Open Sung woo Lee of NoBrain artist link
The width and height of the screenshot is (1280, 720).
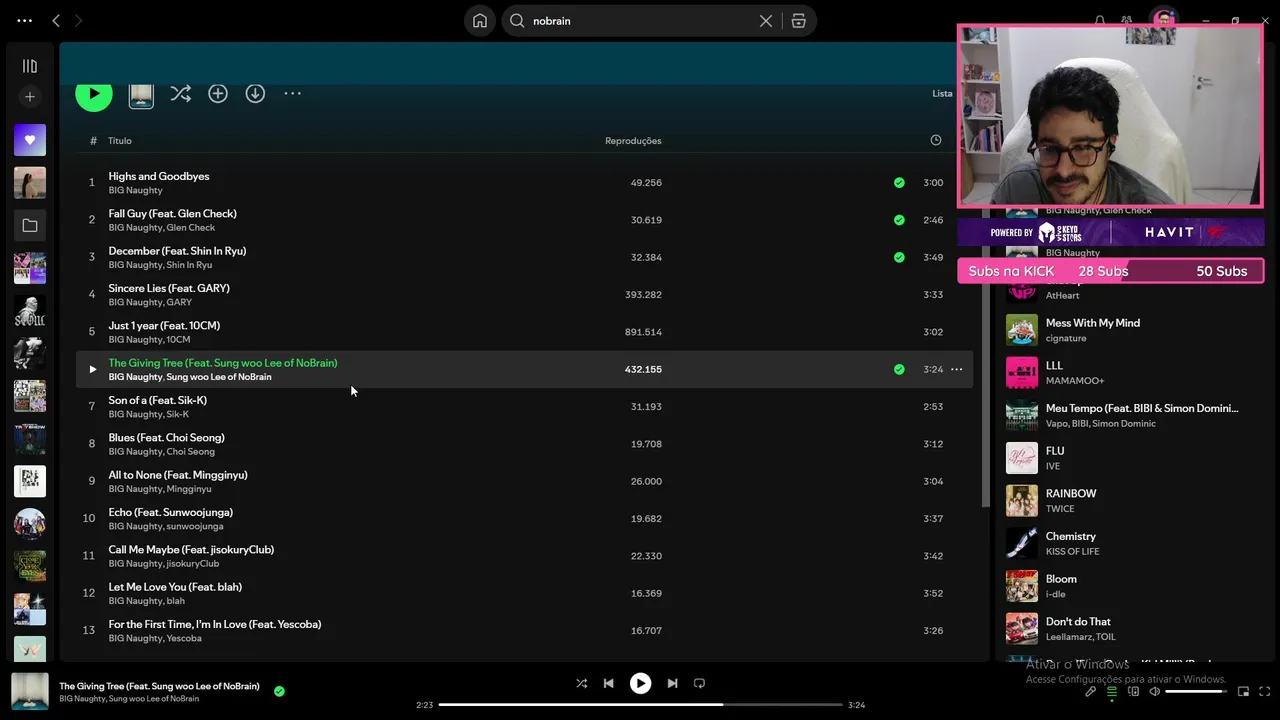point(218,377)
